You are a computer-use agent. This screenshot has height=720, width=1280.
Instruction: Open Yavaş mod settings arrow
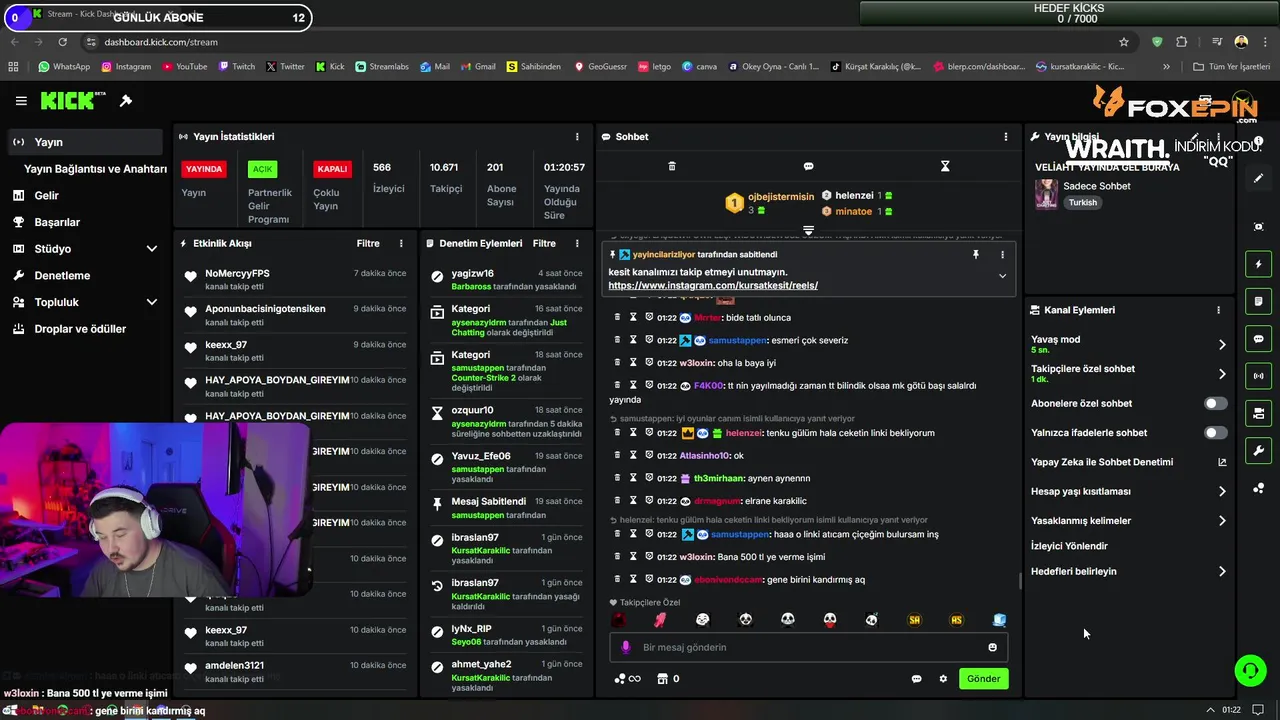pyautogui.click(x=1222, y=345)
